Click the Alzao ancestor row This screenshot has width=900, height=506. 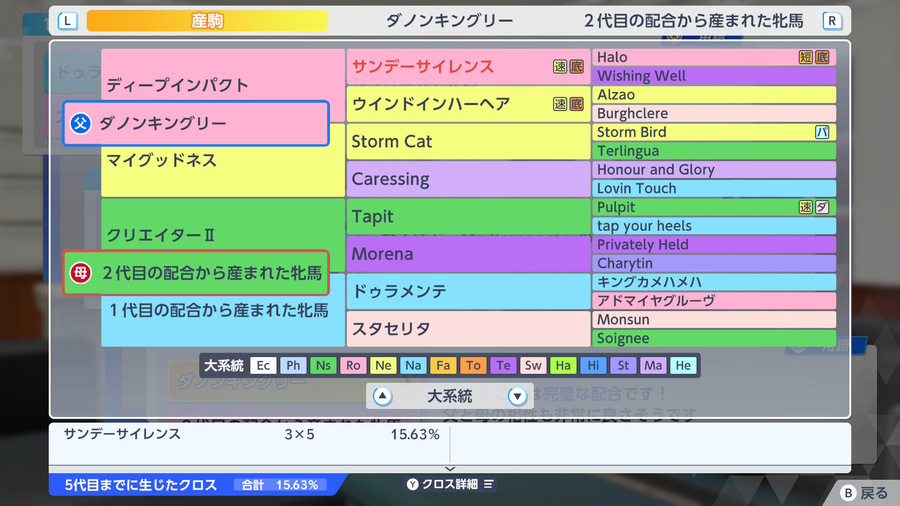click(714, 95)
